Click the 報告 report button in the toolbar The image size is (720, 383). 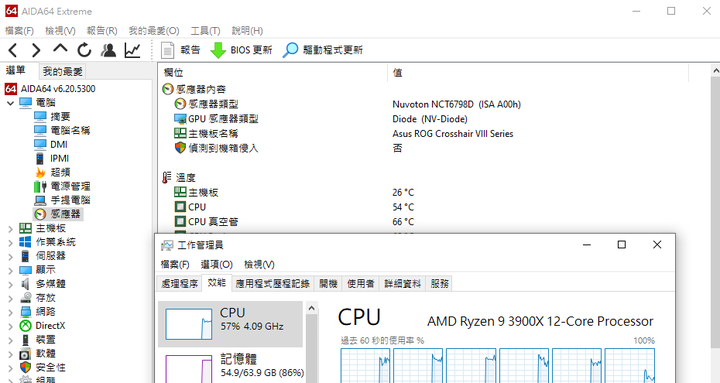180,50
